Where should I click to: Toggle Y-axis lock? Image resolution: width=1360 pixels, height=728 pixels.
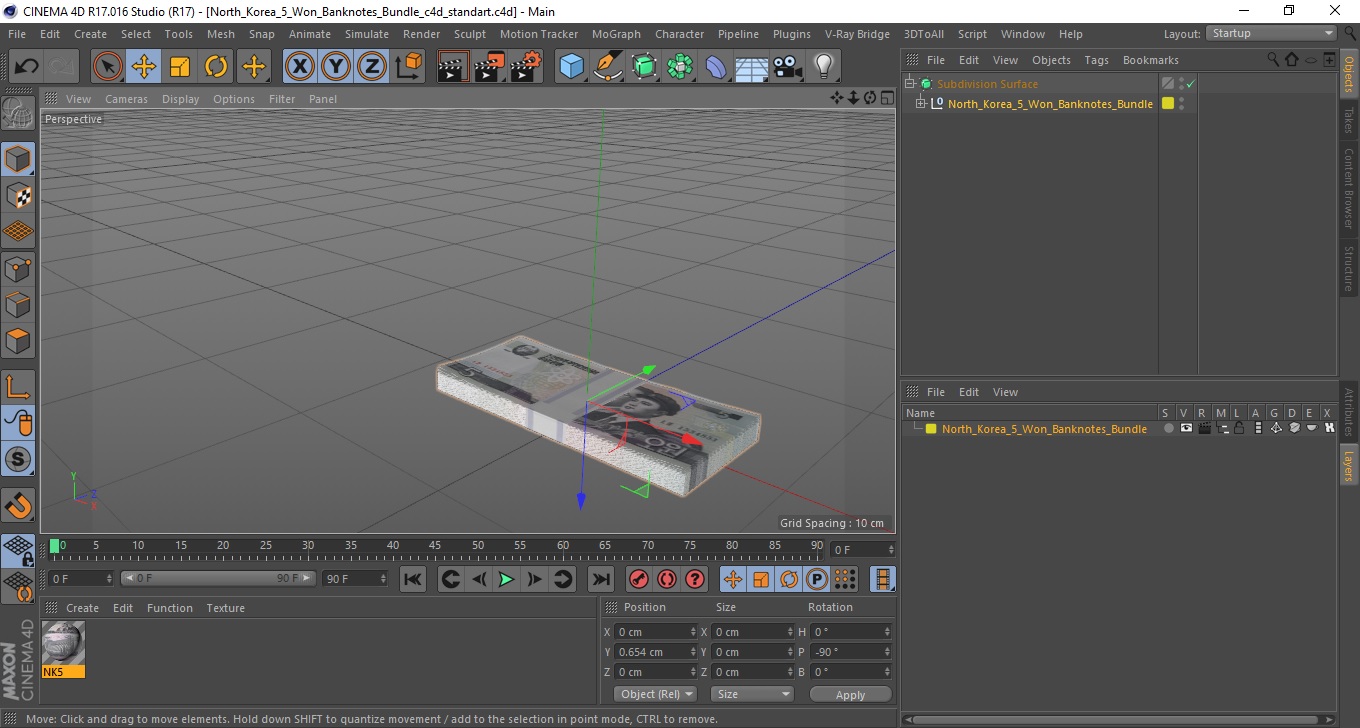[336, 67]
